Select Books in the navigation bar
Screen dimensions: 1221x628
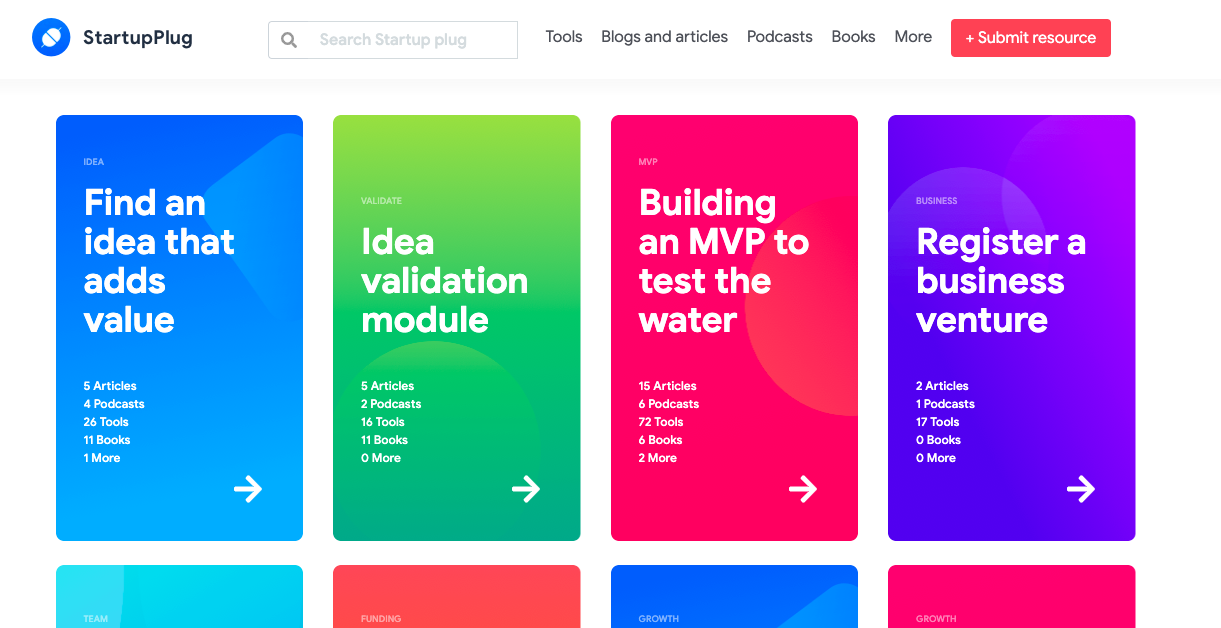pos(853,37)
